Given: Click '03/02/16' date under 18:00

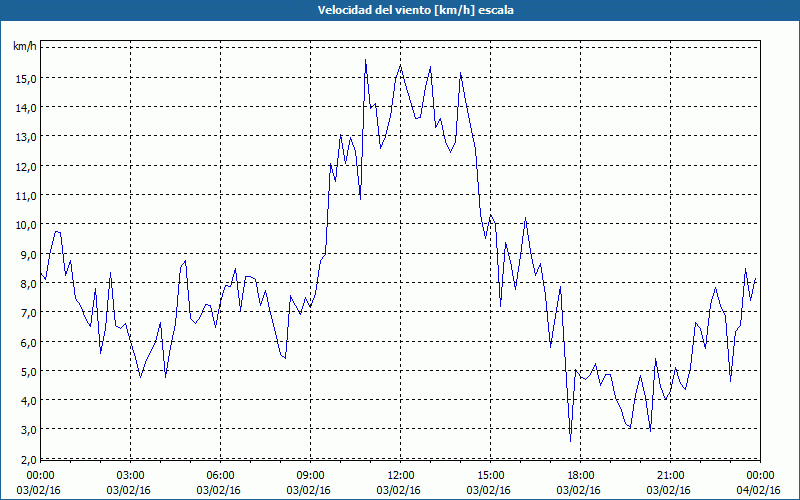Looking at the screenshot, I should click(579, 490).
